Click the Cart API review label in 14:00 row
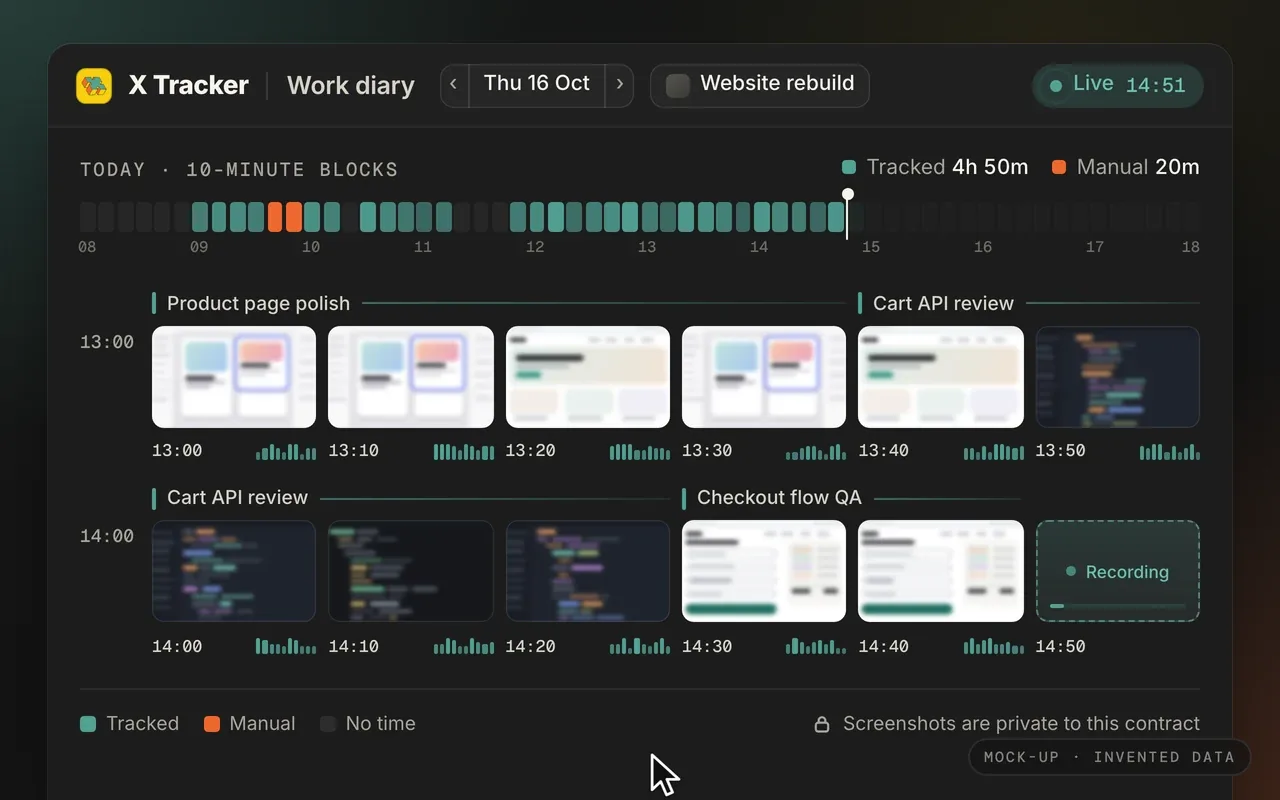Viewport: 1280px width, 800px height. [x=237, y=497]
